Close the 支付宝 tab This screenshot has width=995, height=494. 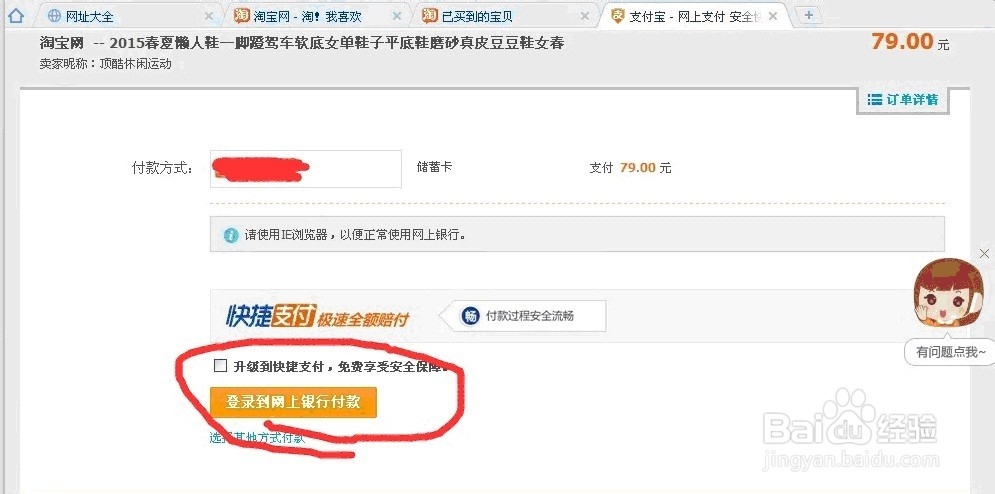[773, 17]
